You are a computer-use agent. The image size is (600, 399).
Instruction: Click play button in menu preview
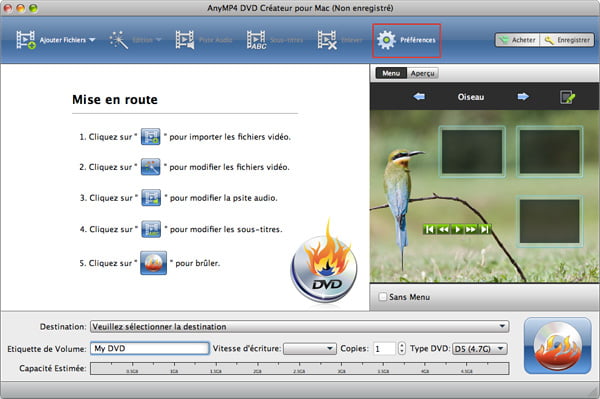457,229
